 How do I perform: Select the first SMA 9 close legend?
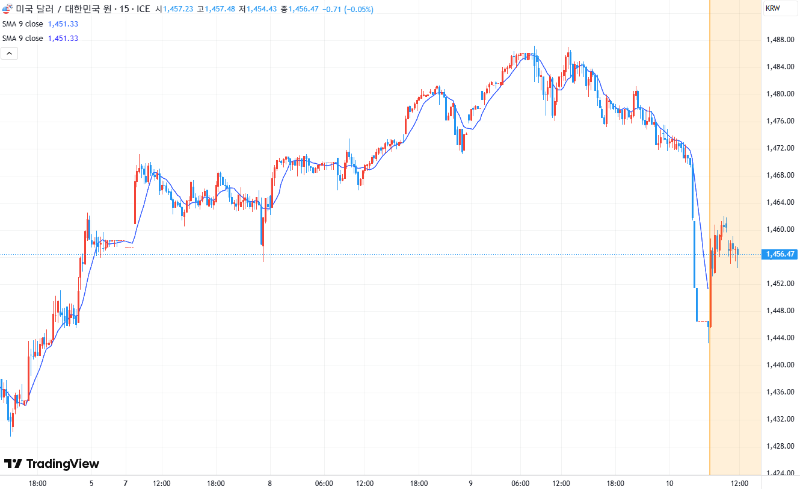[x=22, y=23]
